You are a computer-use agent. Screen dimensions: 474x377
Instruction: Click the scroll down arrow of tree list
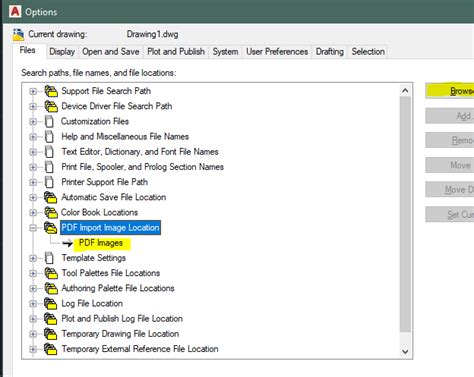(x=405, y=352)
